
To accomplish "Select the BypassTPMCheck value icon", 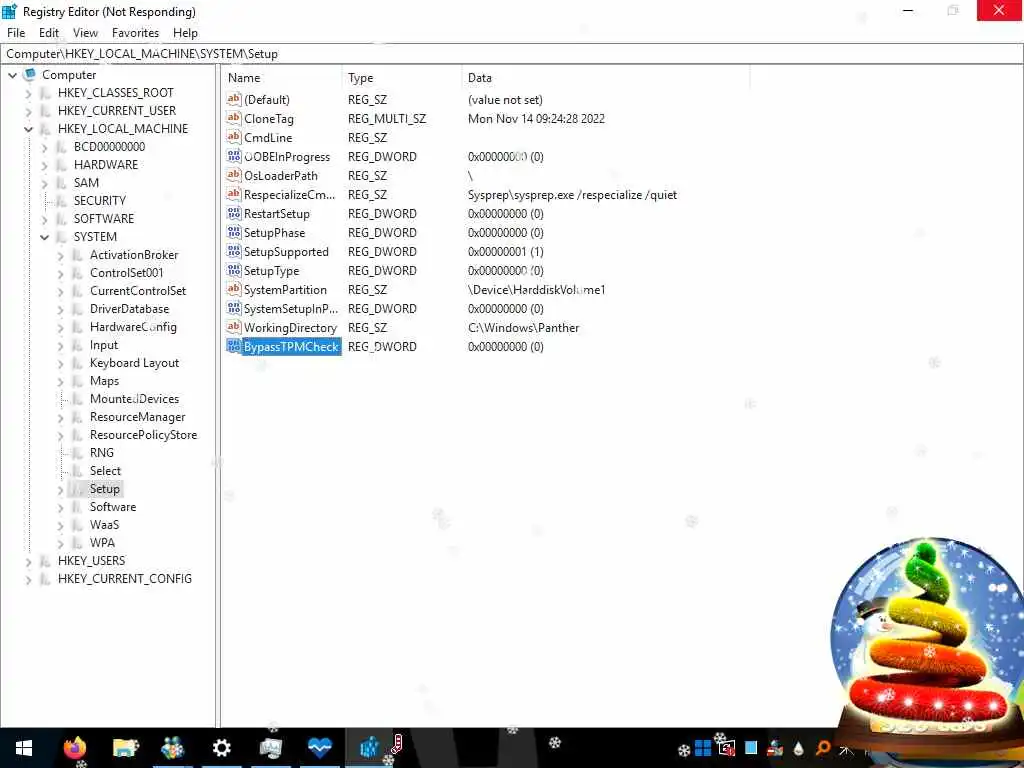I will tap(234, 347).
